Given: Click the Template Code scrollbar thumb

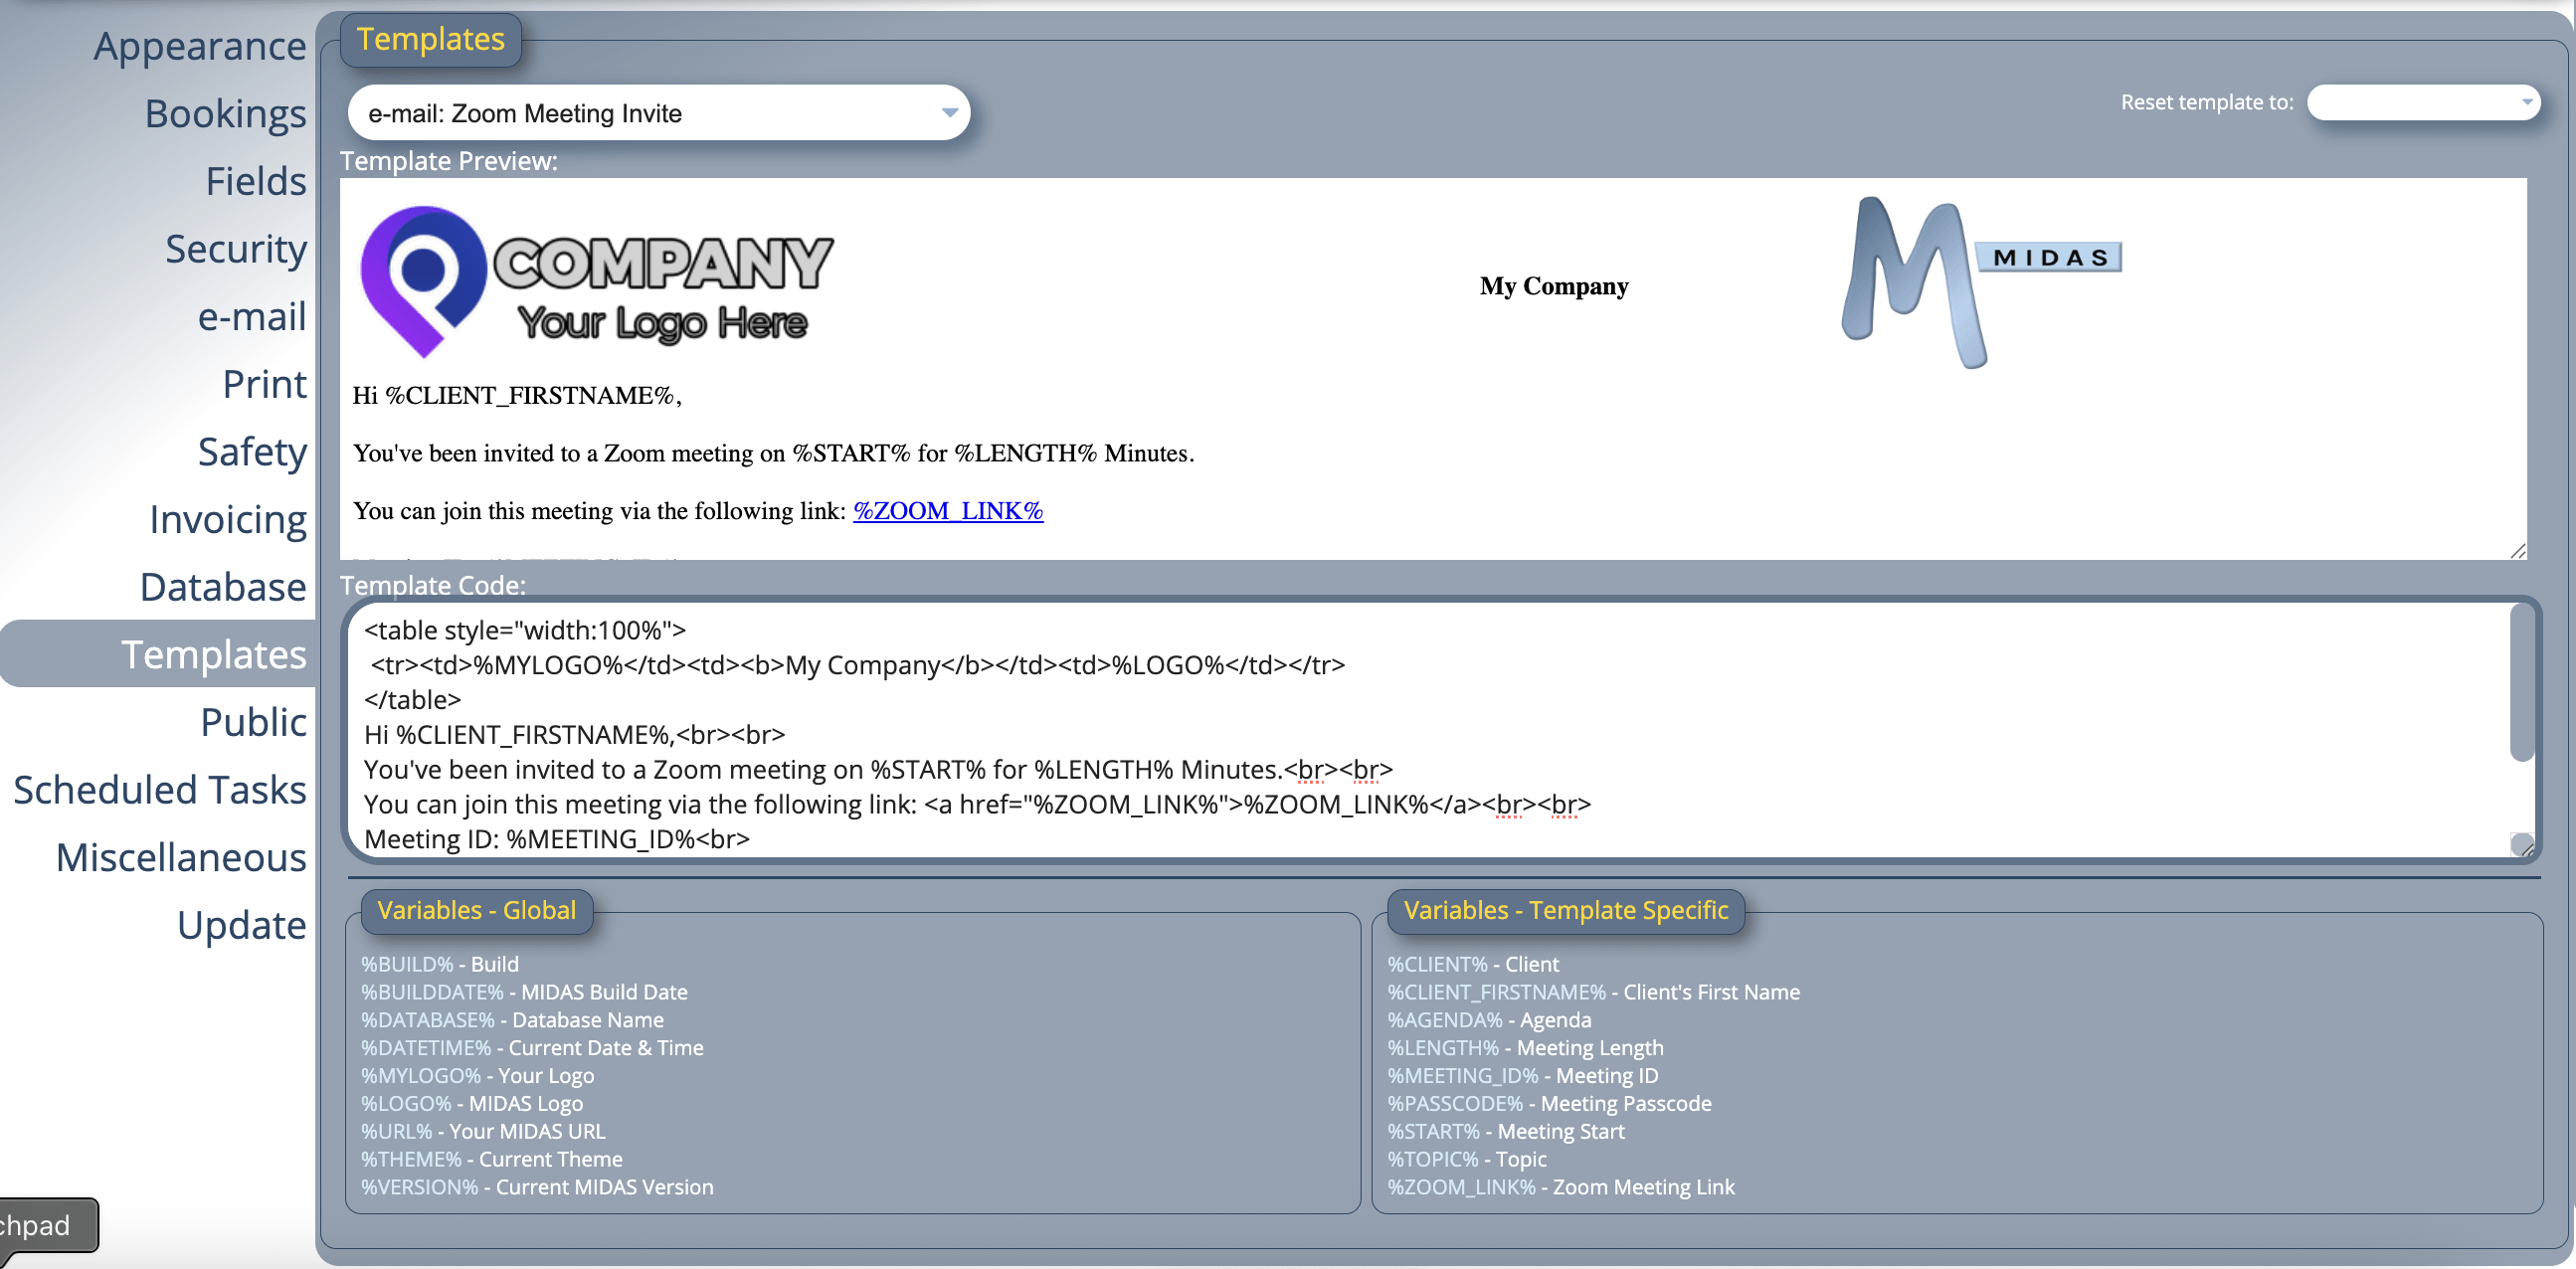Looking at the screenshot, I should (x=2522, y=683).
